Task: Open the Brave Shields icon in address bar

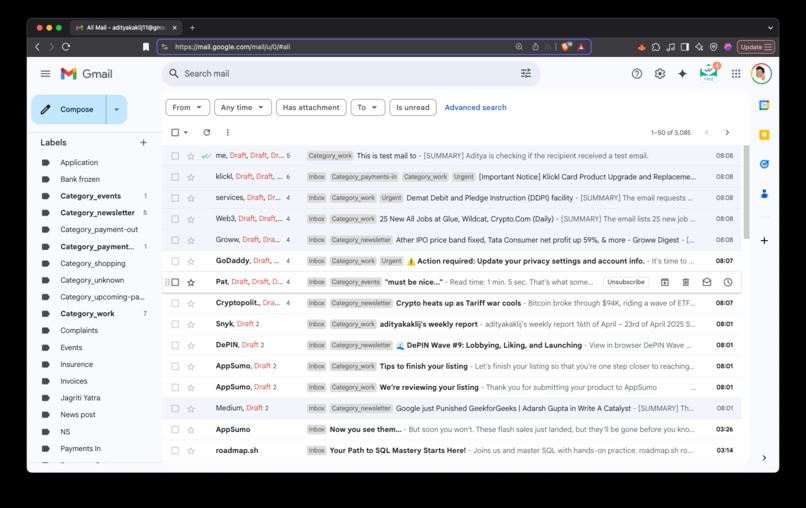Action: click(x=566, y=47)
